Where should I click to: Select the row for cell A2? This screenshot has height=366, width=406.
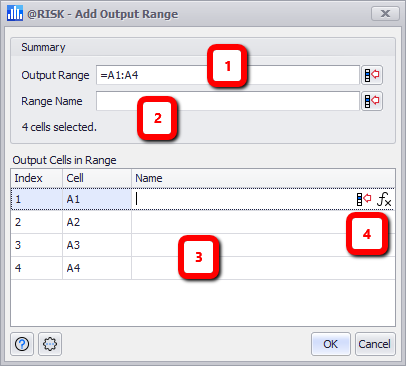point(203,222)
